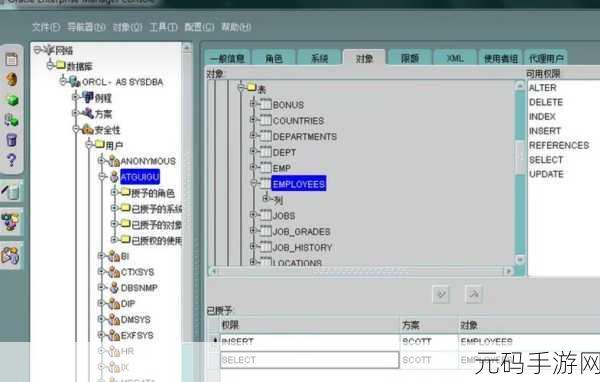This screenshot has height=382, width=600.
Task: Open help with the question mark icon
Action: (11, 160)
